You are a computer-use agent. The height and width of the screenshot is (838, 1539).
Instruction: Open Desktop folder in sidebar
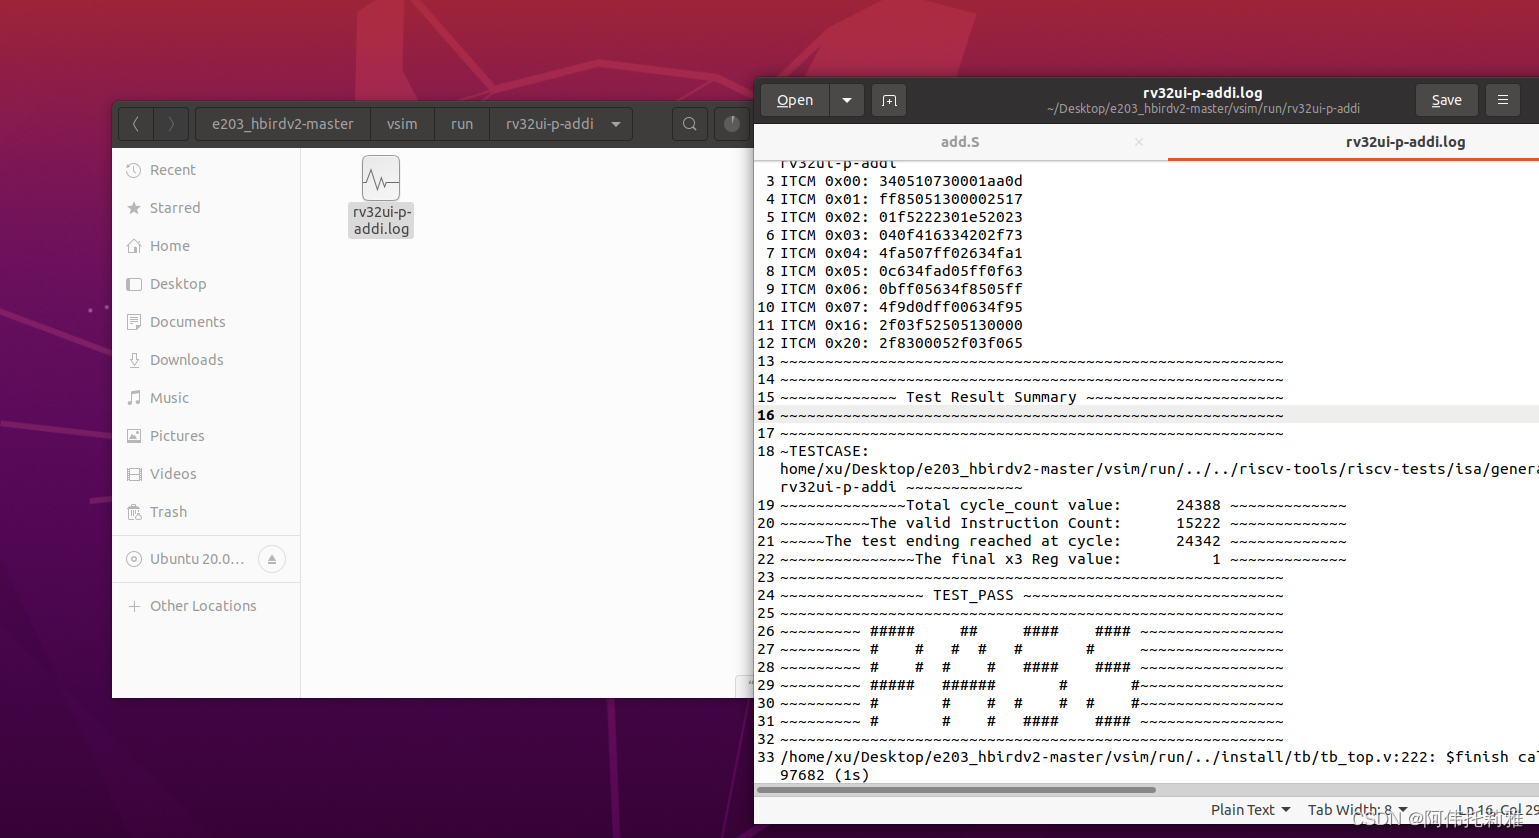pos(206,284)
